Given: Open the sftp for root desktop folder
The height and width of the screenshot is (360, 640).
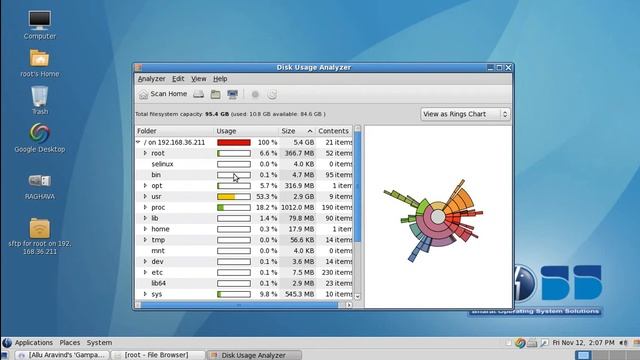Looking at the screenshot, I should tap(40, 237).
